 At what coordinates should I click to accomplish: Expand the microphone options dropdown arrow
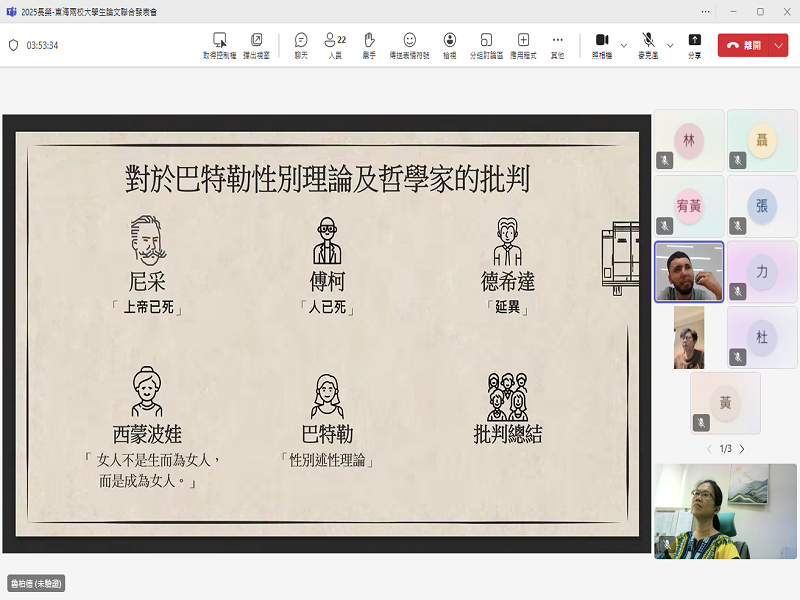(670, 45)
